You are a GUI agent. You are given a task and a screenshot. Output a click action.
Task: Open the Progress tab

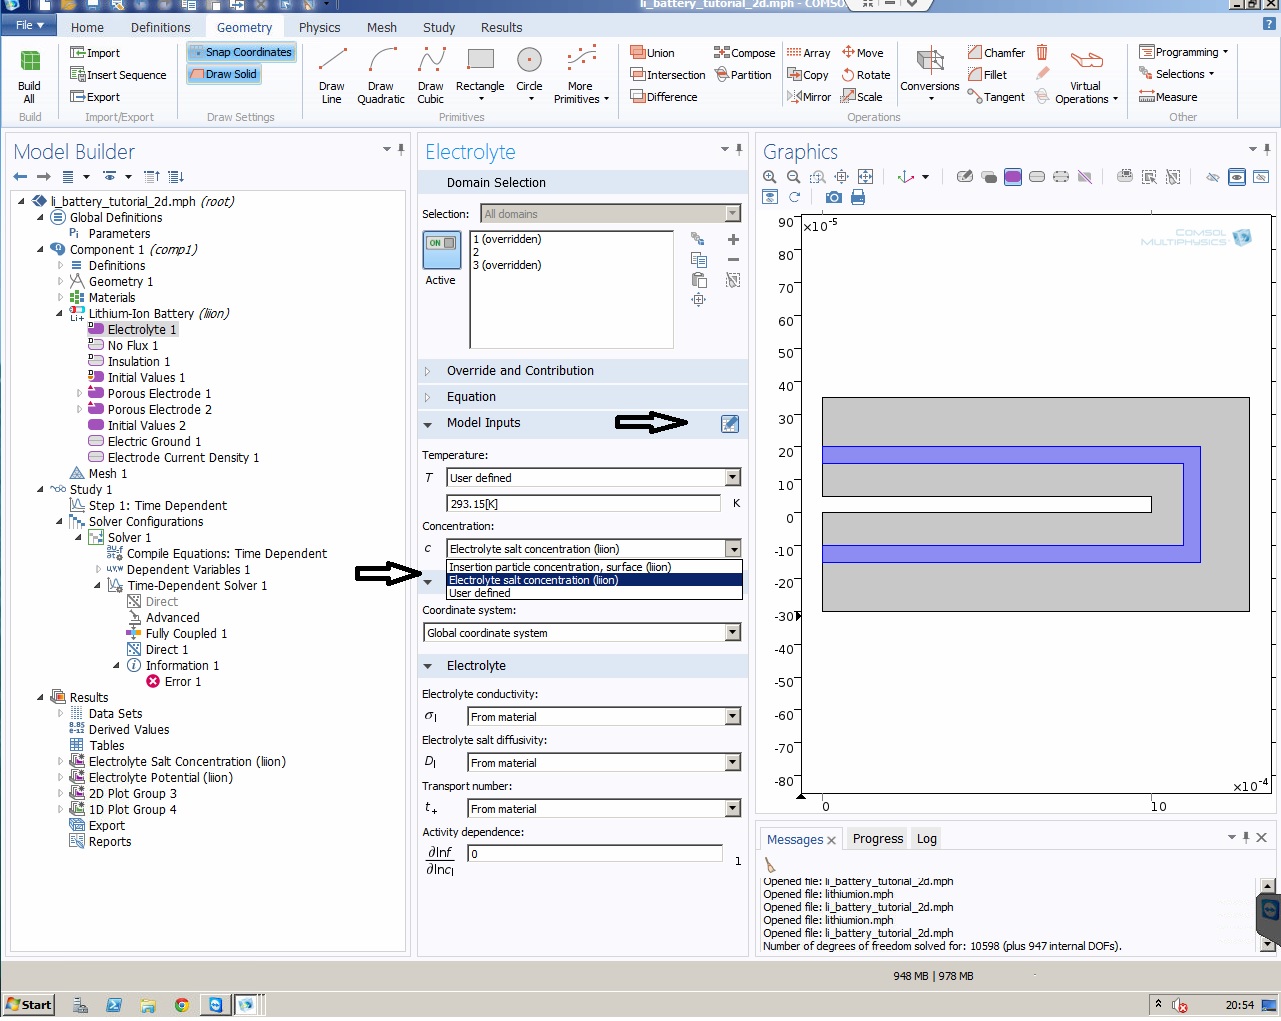tap(877, 839)
